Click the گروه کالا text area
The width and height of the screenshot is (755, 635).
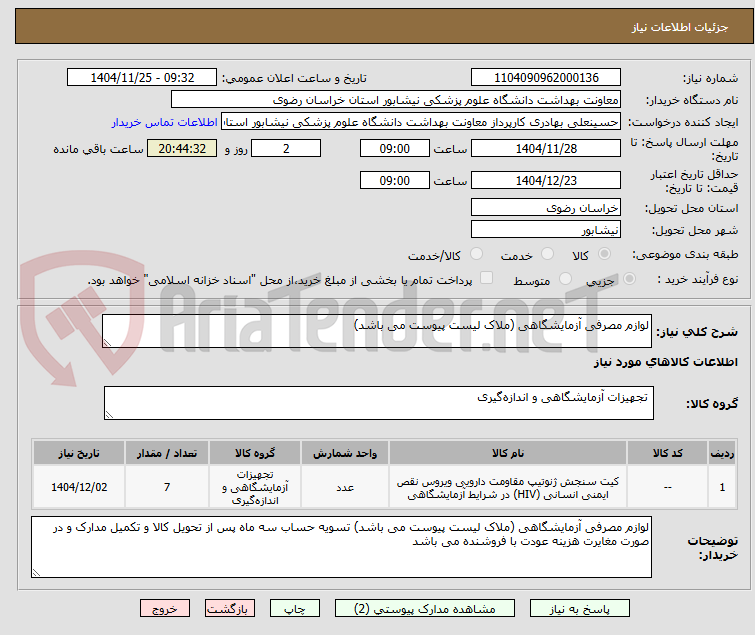click(x=378, y=403)
